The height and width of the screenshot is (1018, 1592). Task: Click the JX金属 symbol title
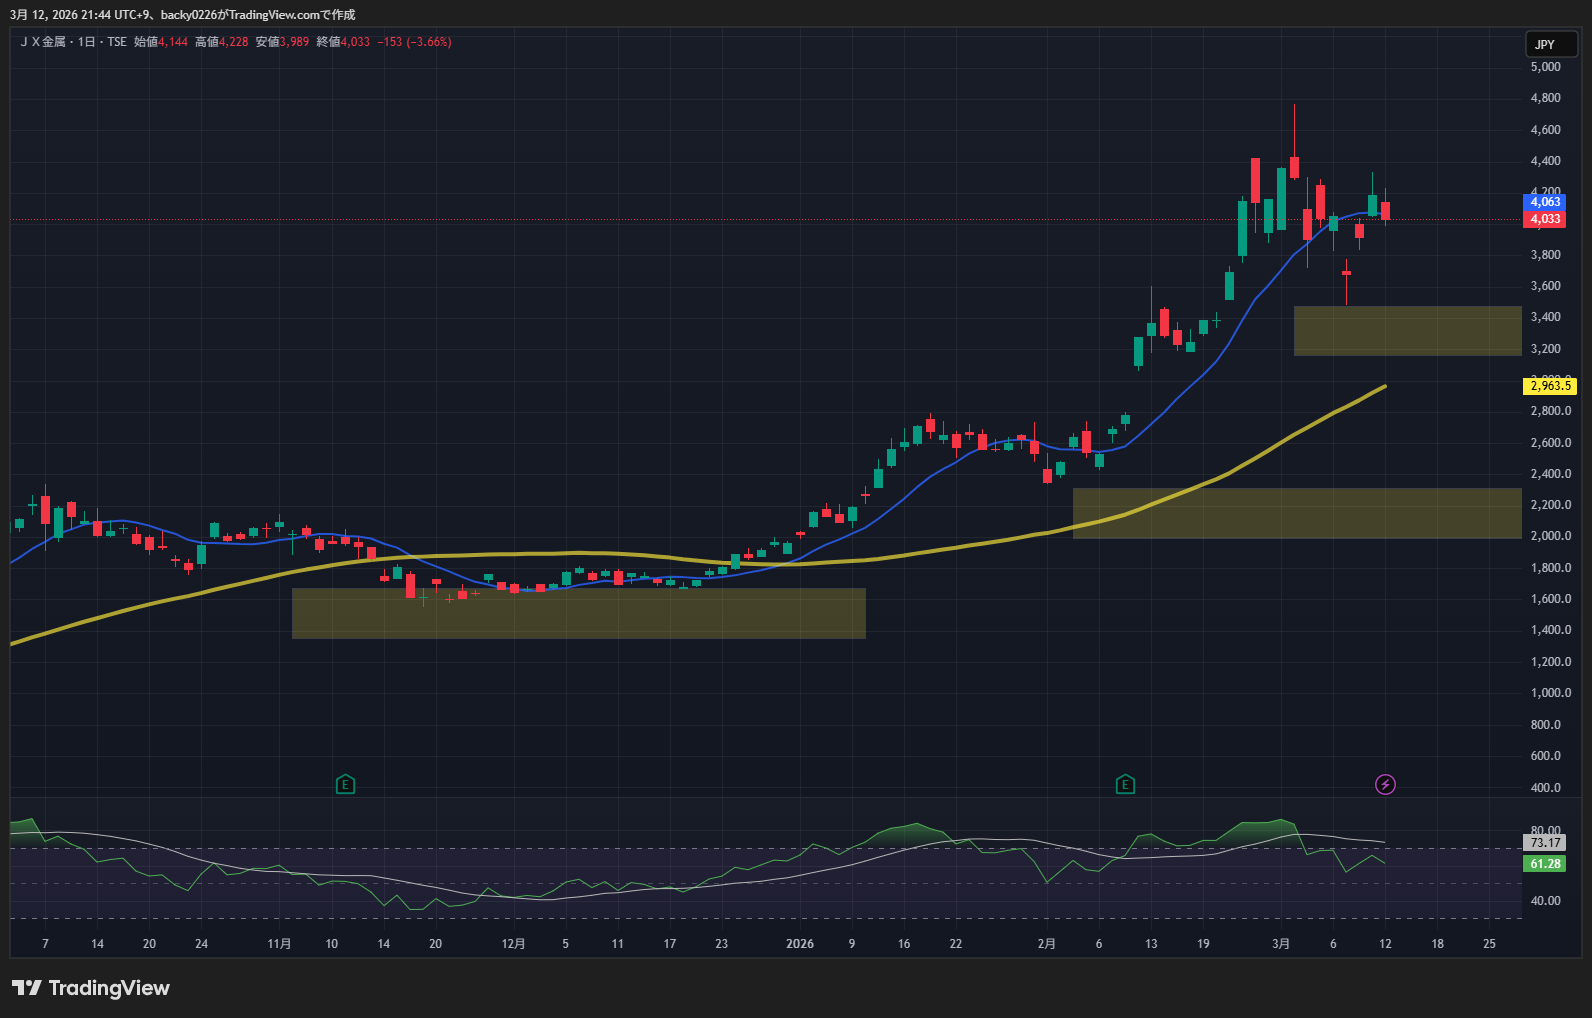43,42
